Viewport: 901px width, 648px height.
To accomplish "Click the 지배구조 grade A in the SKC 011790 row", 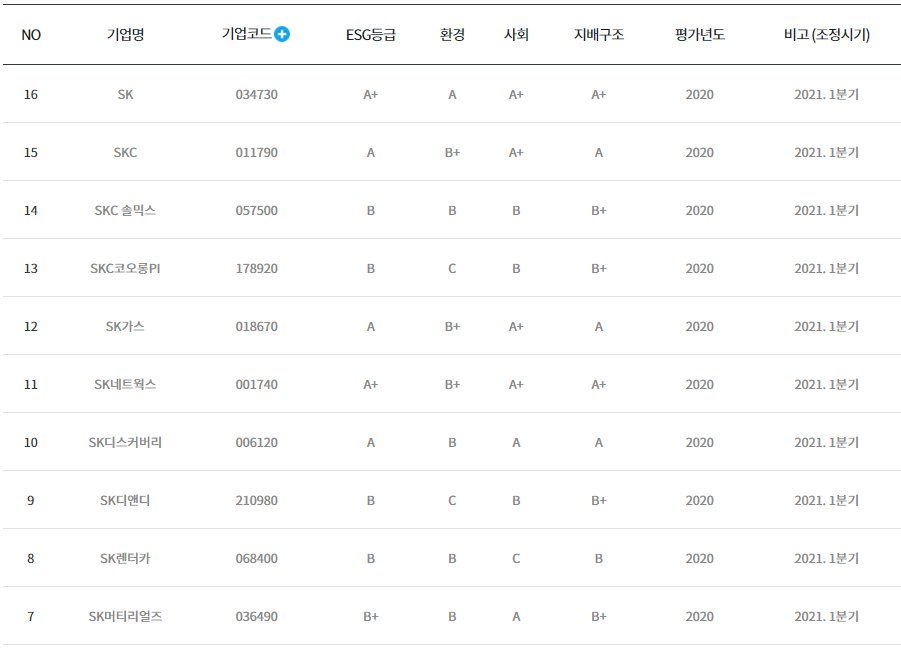I will point(599,152).
